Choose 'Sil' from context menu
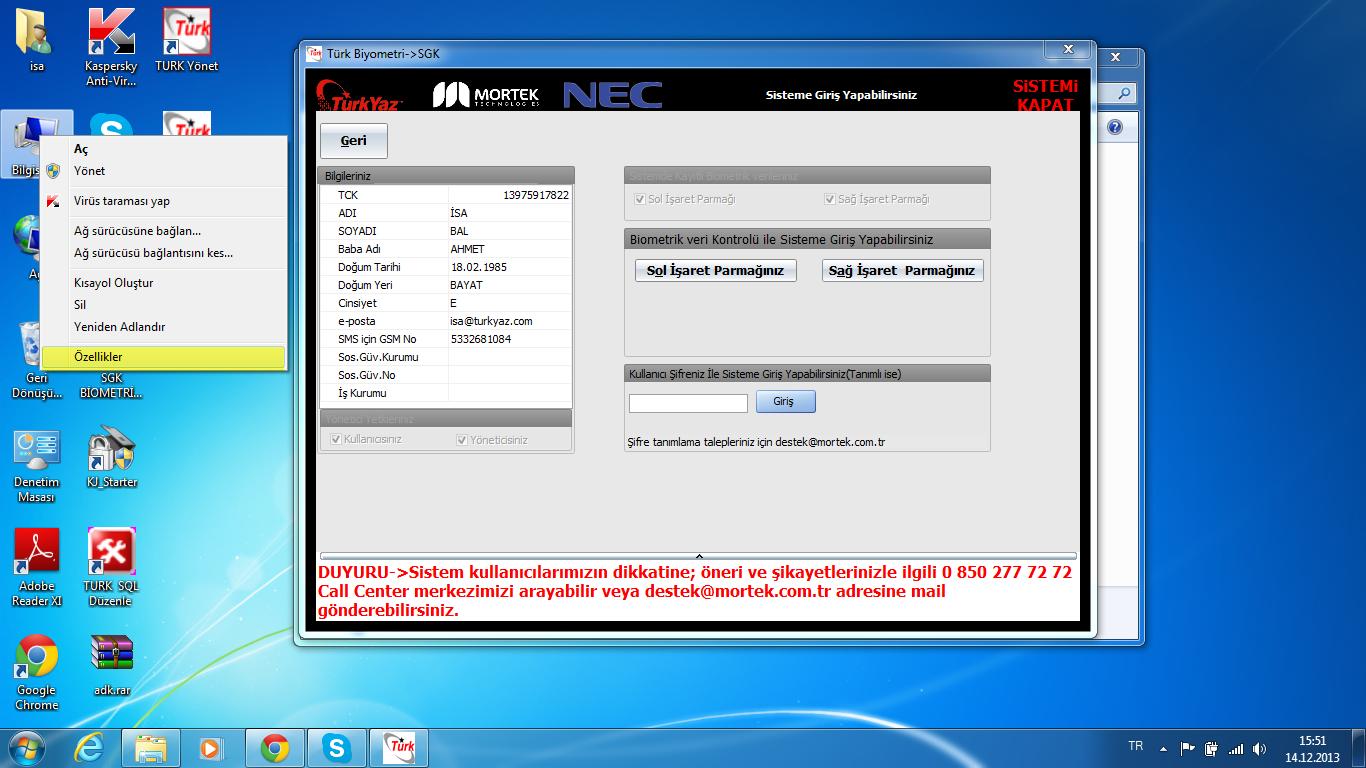The height and width of the screenshot is (768, 1366). [164, 305]
